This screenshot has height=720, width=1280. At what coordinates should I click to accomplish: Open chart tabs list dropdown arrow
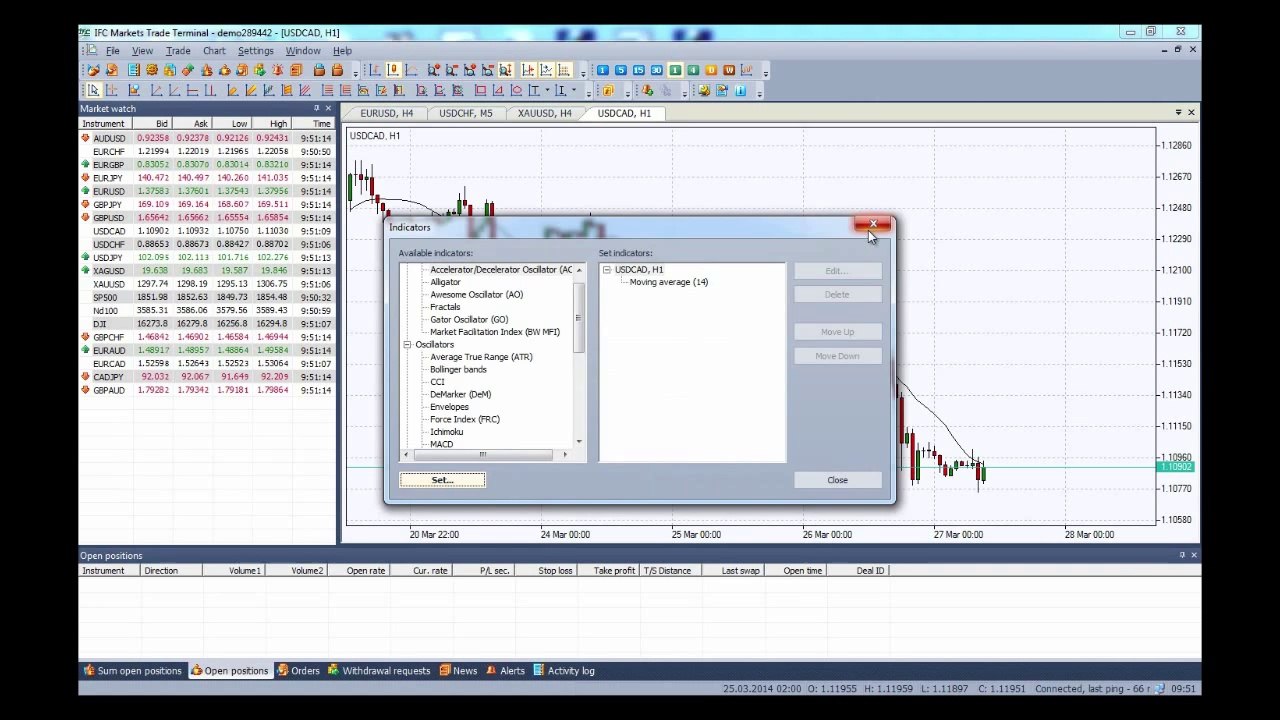pyautogui.click(x=1178, y=112)
